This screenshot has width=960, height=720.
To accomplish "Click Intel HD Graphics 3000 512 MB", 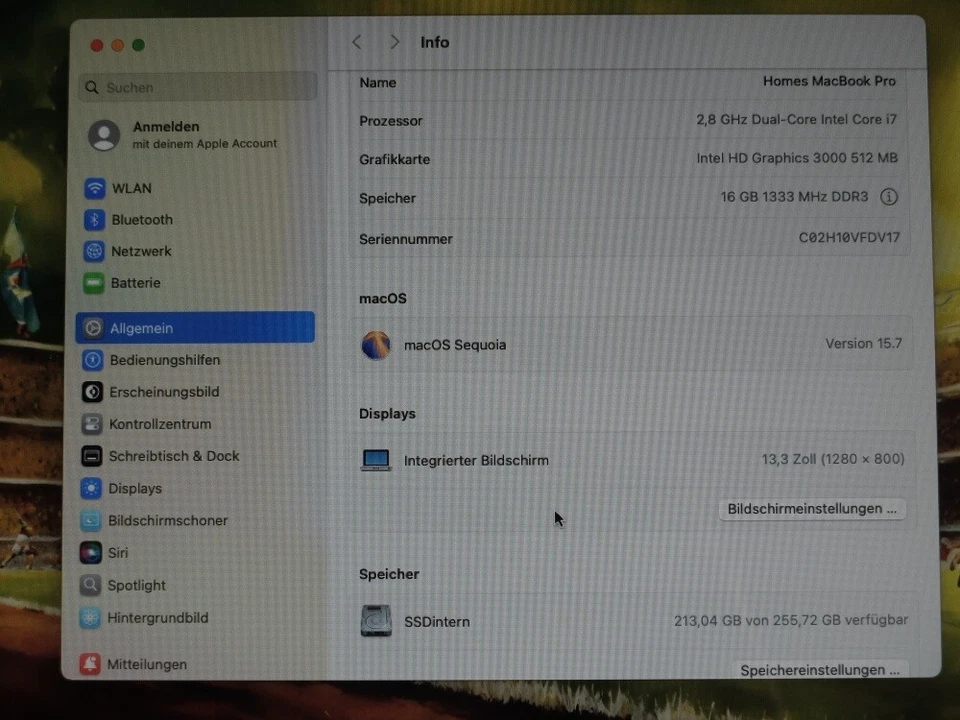I will click(x=797, y=158).
